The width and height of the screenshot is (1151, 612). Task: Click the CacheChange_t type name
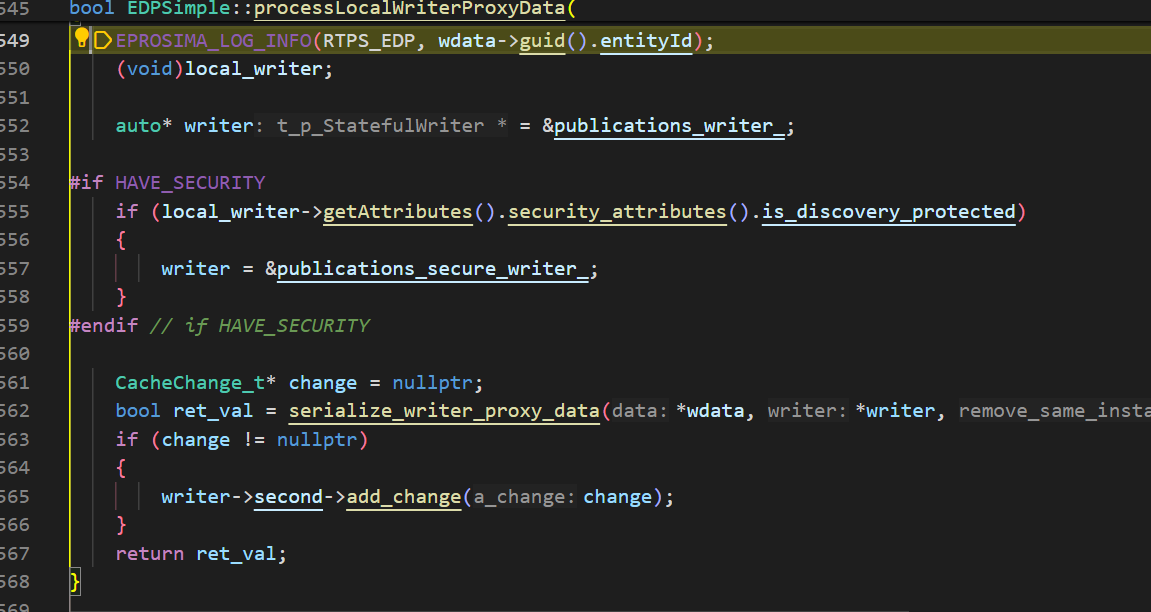[x=190, y=383]
